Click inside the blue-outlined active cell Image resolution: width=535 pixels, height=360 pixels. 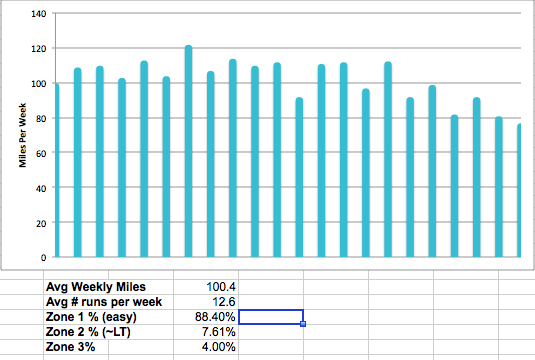tap(271, 317)
